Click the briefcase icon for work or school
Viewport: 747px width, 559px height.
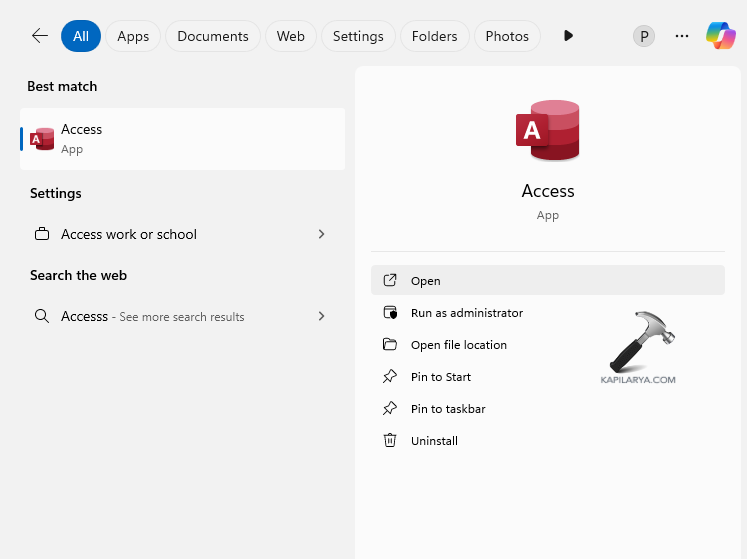(x=42, y=234)
